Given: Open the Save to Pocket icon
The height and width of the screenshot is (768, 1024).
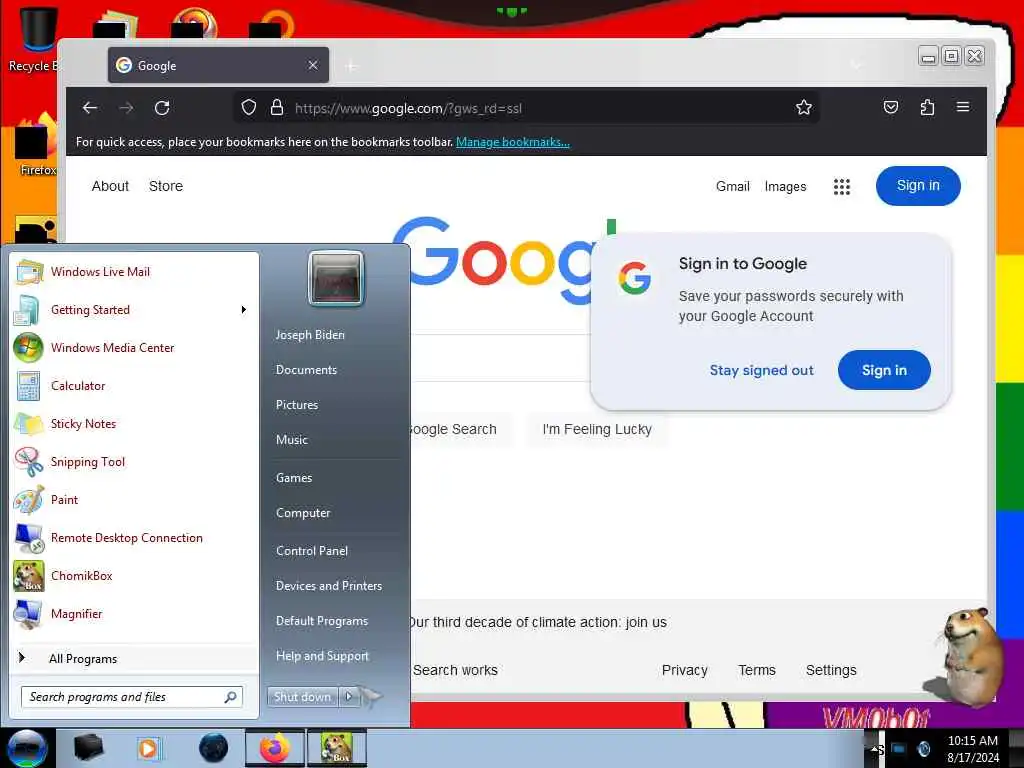Looking at the screenshot, I should [891, 107].
